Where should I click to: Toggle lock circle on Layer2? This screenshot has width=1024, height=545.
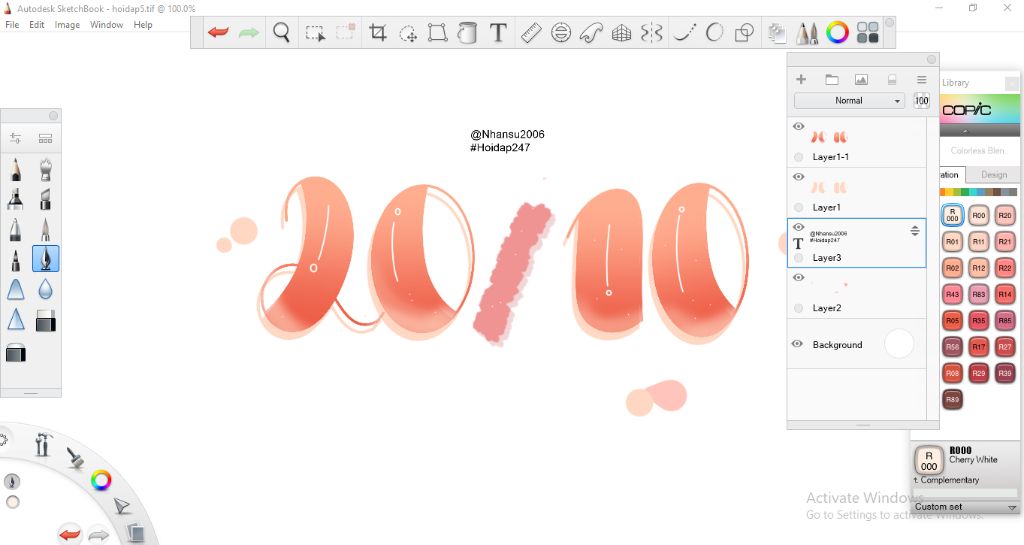click(x=798, y=308)
